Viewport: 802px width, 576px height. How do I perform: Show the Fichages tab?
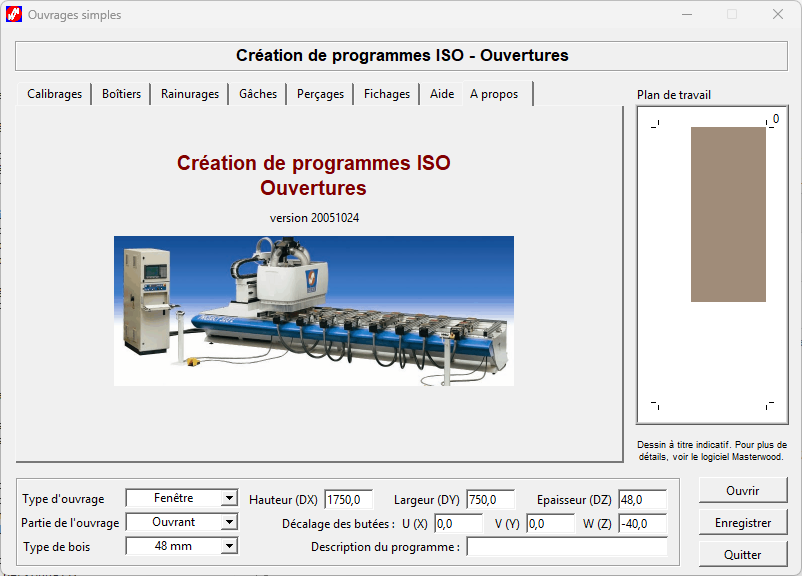tap(387, 94)
